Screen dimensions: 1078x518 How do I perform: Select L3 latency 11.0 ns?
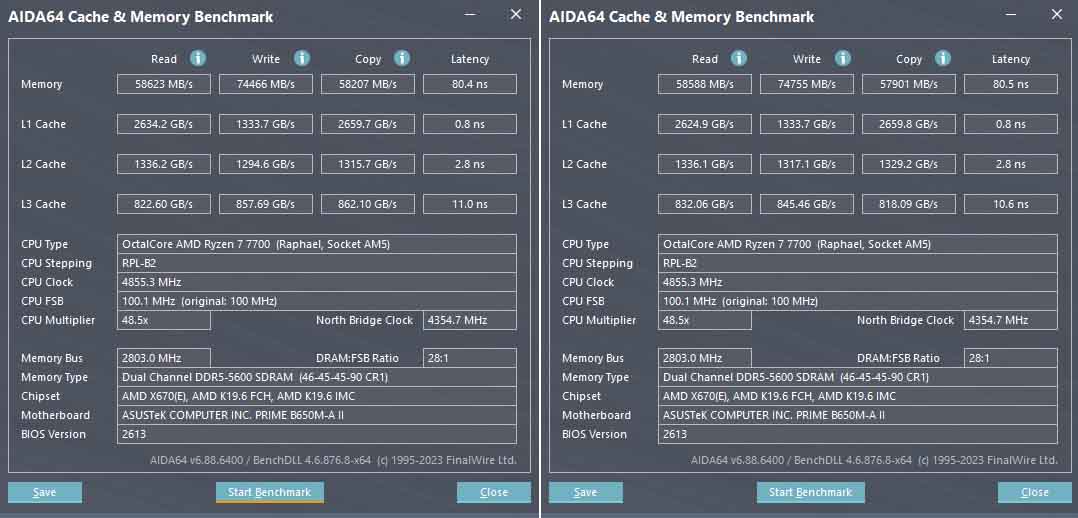pyautogui.click(x=470, y=204)
